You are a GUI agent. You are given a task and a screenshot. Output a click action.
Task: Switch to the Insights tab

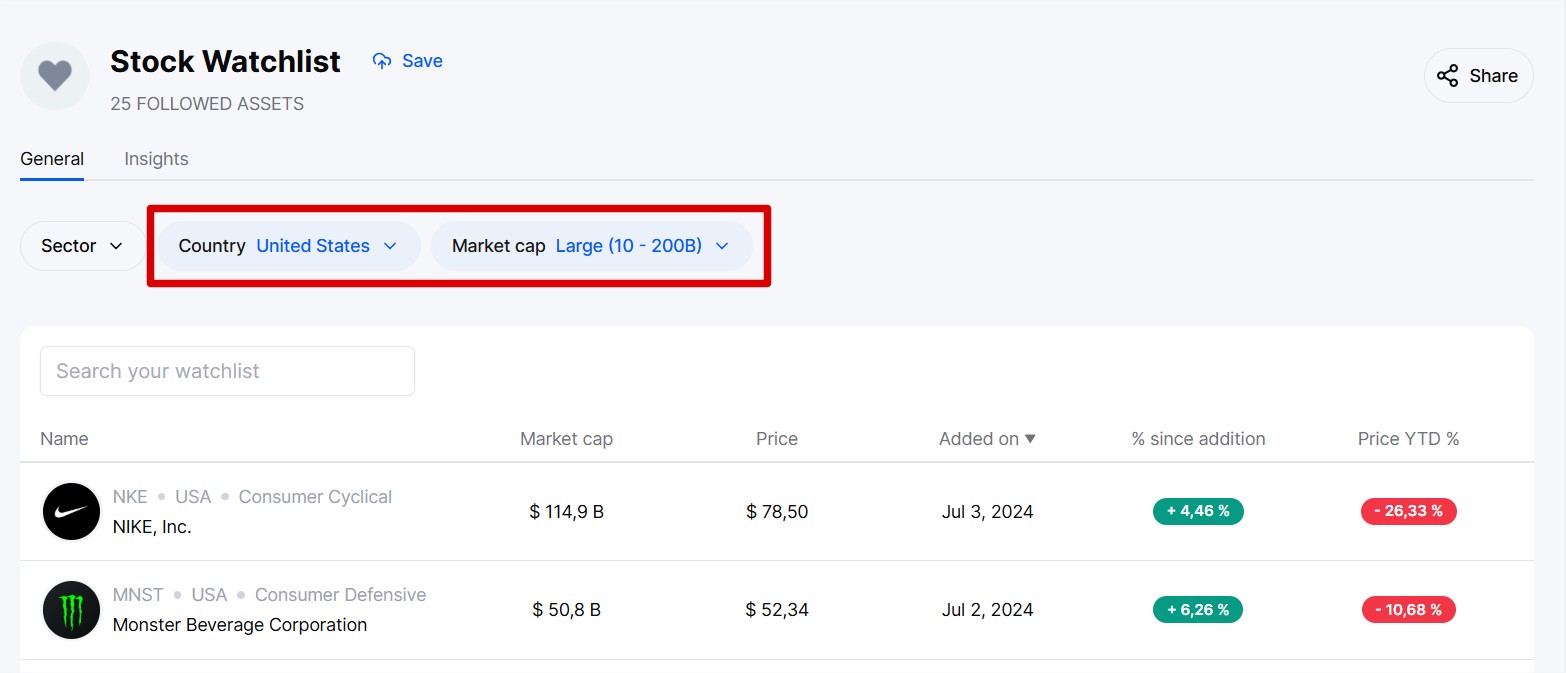156,159
